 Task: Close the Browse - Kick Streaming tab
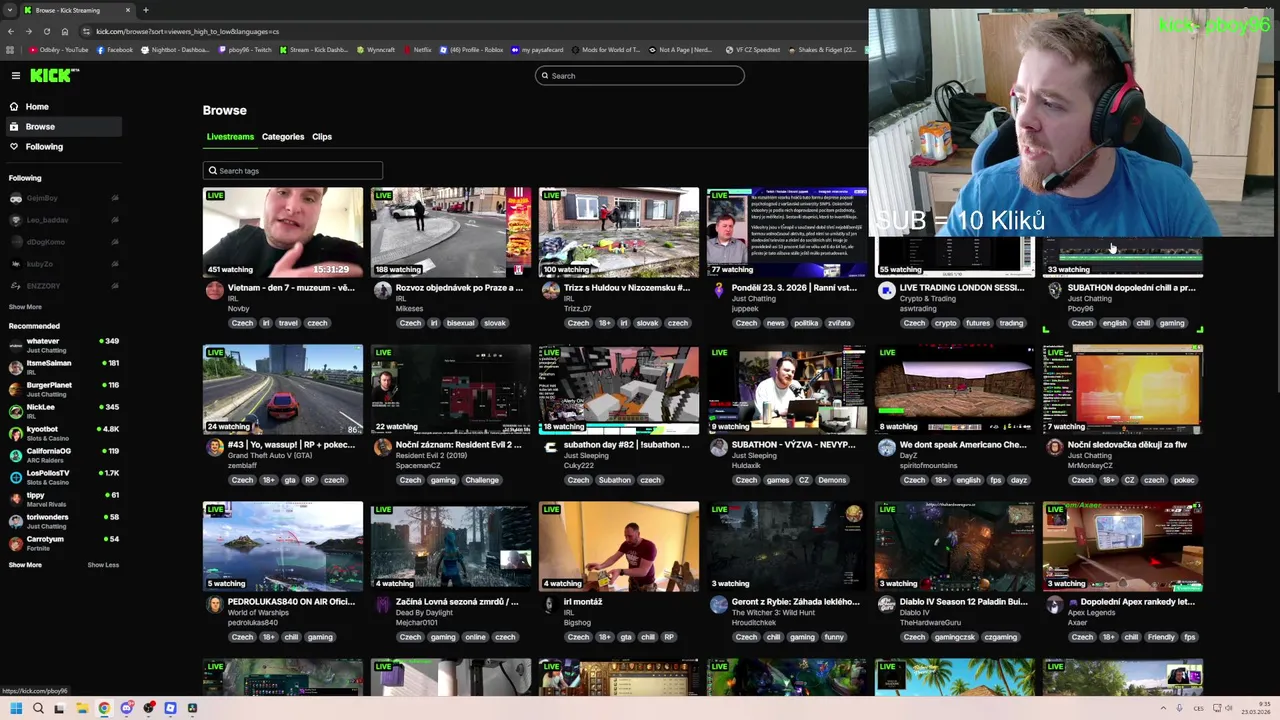pyautogui.click(x=128, y=10)
